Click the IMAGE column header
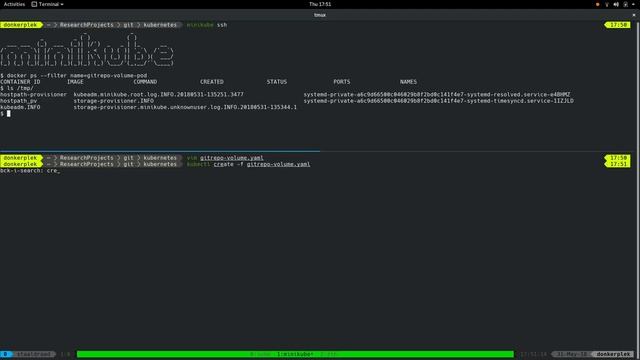The image size is (640, 360). pyautogui.click(x=75, y=82)
